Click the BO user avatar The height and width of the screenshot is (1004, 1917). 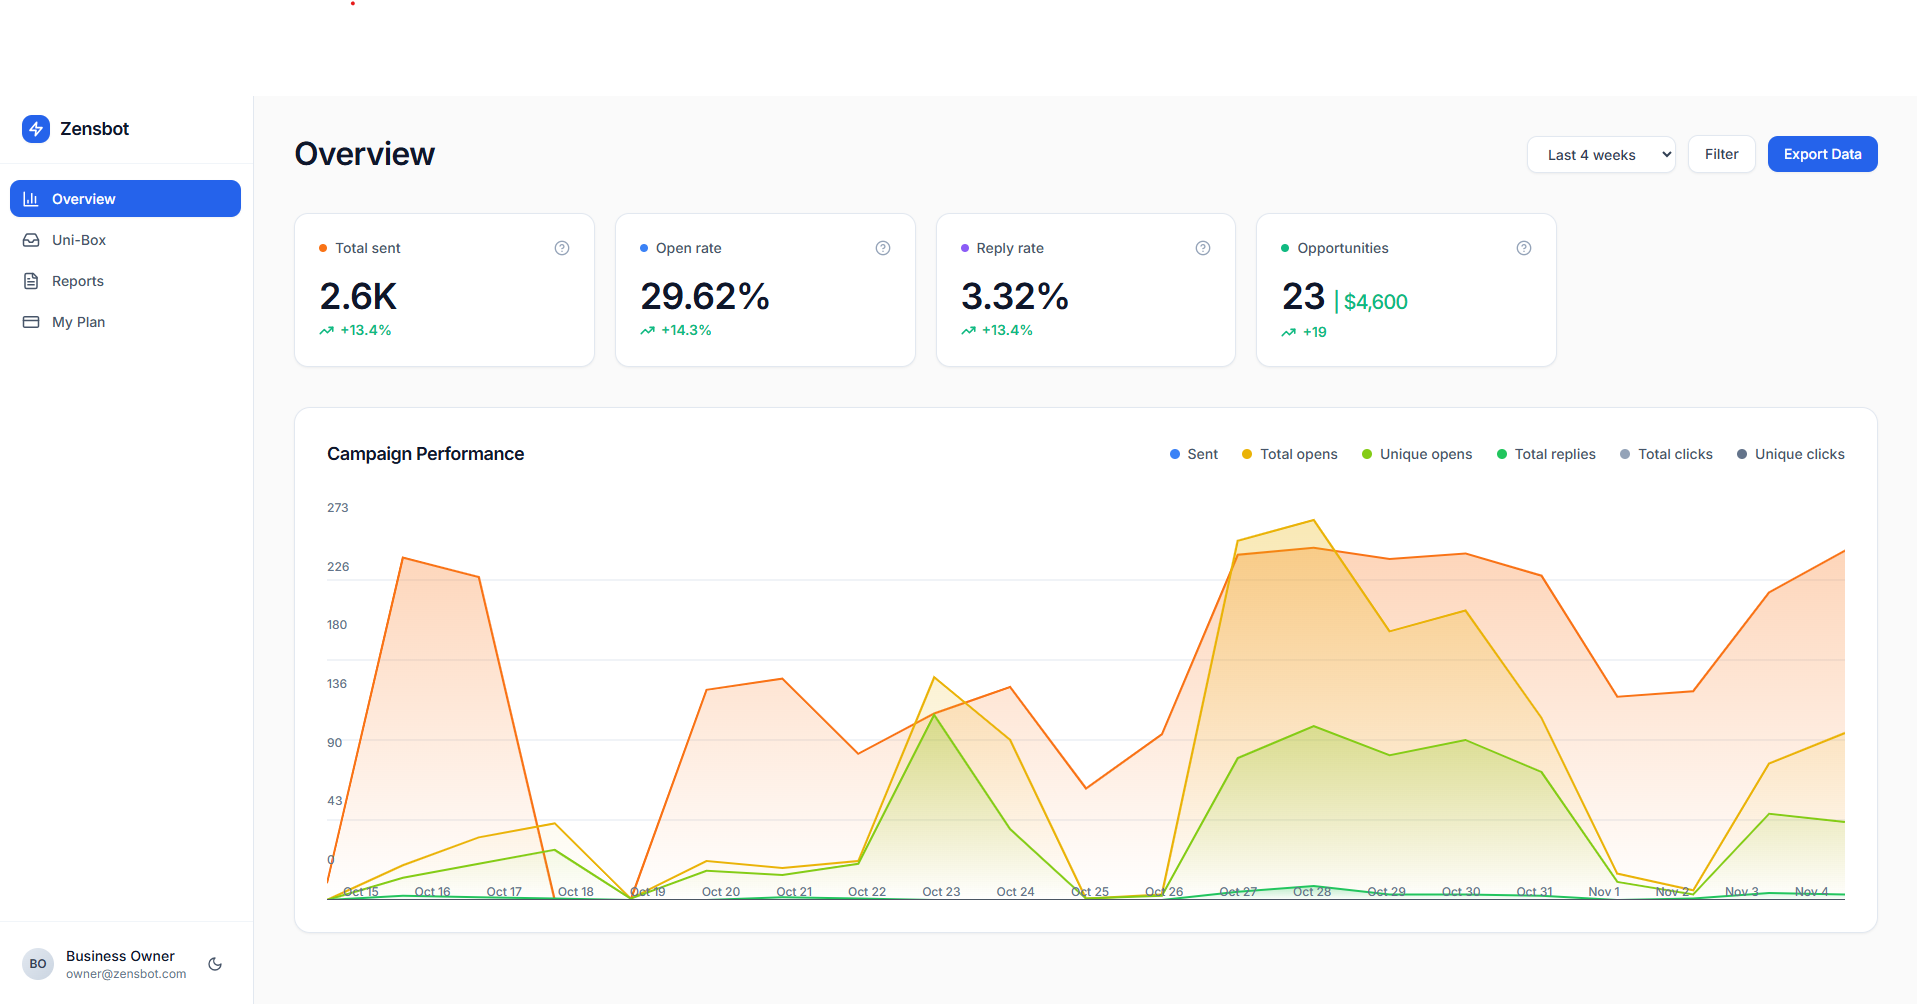[37, 963]
